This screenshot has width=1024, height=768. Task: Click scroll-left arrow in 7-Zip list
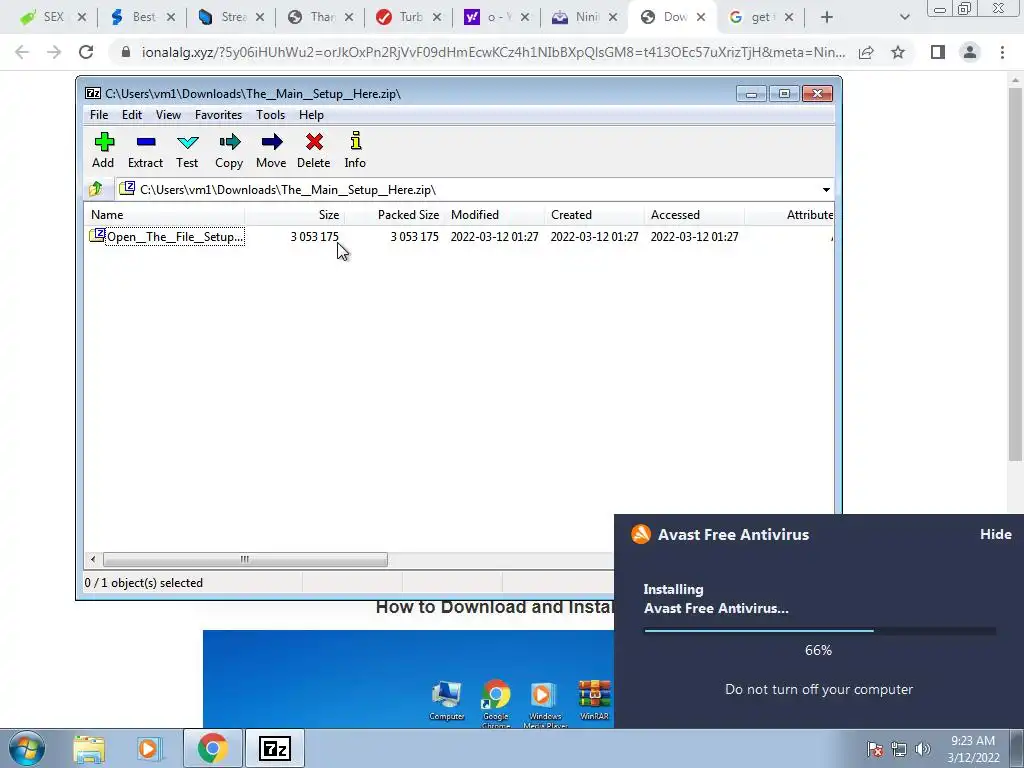[93, 560]
